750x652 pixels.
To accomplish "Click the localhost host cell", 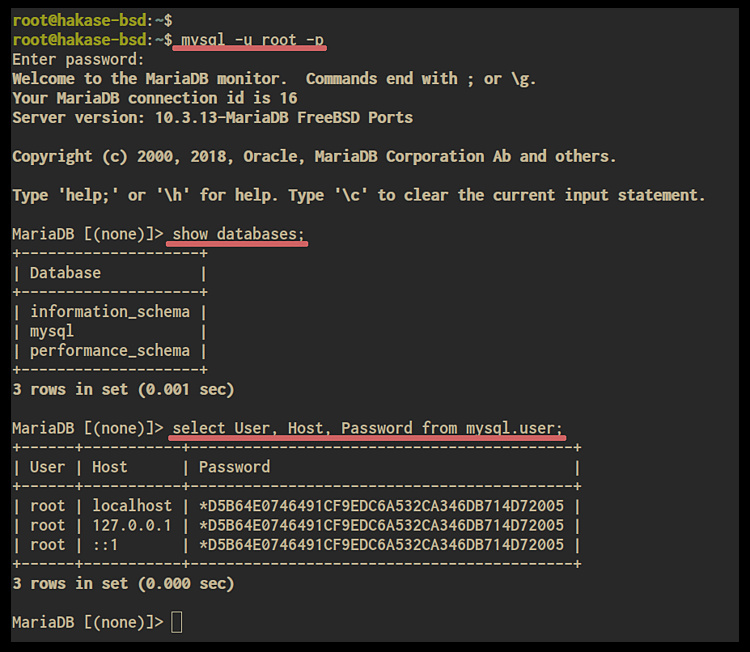I will 132,506.
